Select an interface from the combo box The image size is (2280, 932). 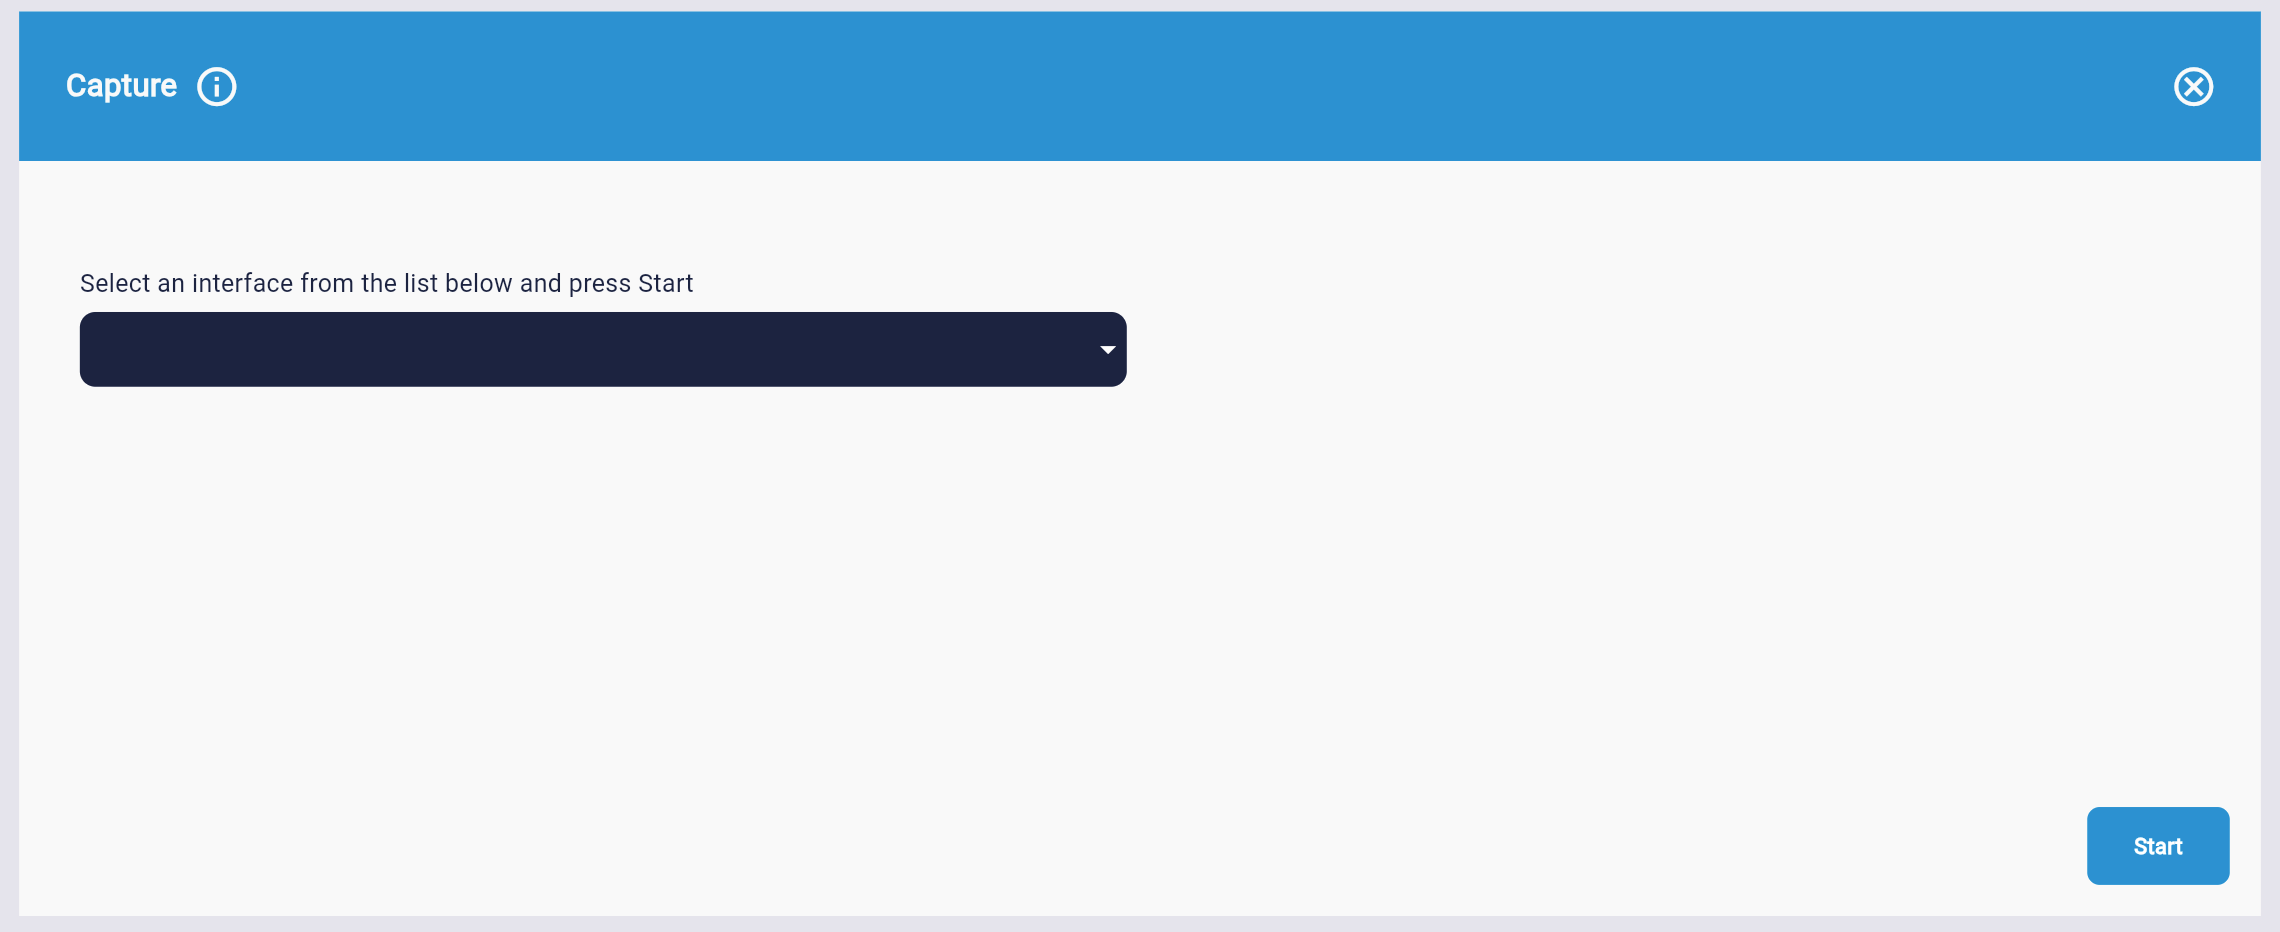(x=602, y=349)
